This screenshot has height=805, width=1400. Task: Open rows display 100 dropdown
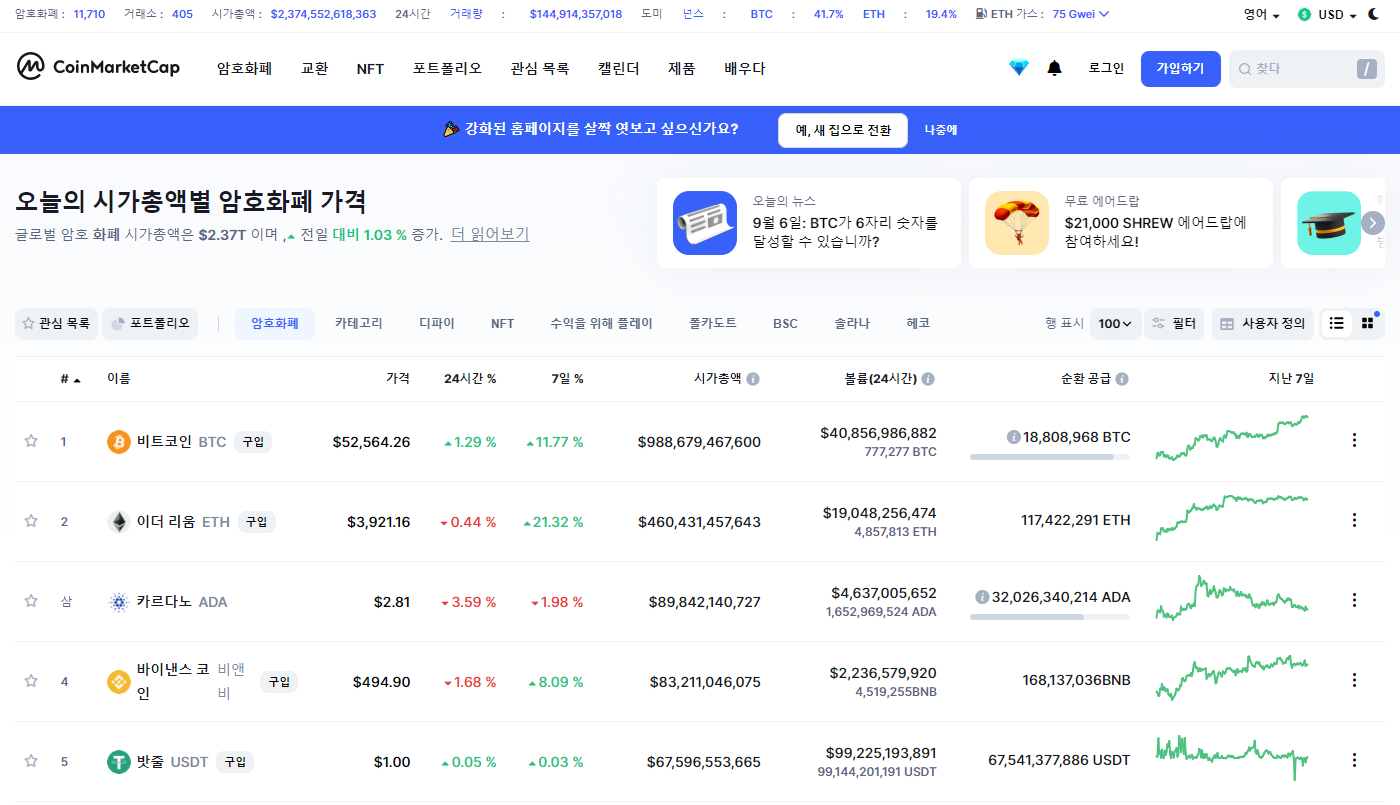(1115, 323)
